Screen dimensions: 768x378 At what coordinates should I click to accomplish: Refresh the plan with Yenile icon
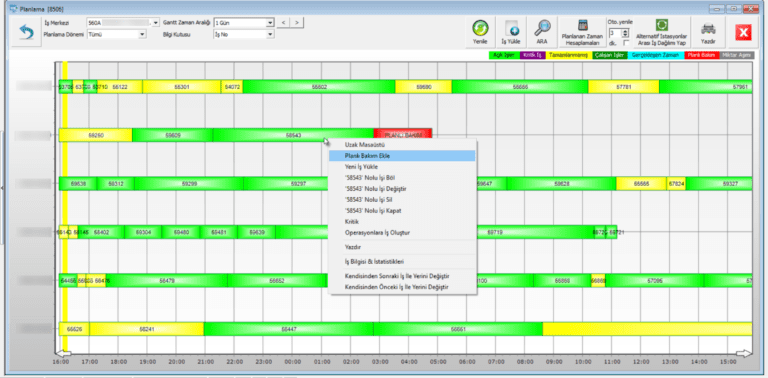(480, 32)
